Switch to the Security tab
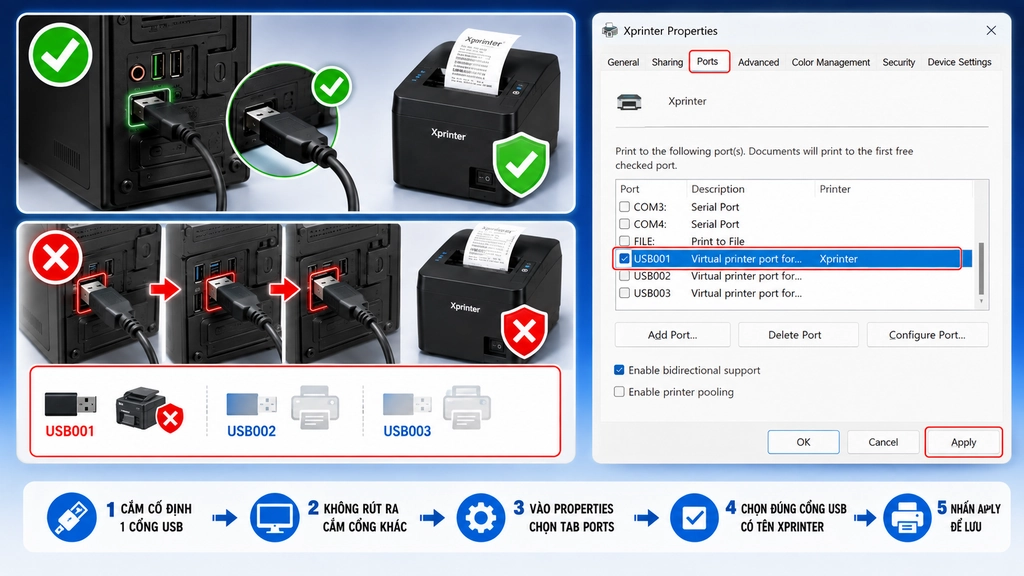This screenshot has width=1024, height=576. tap(899, 62)
